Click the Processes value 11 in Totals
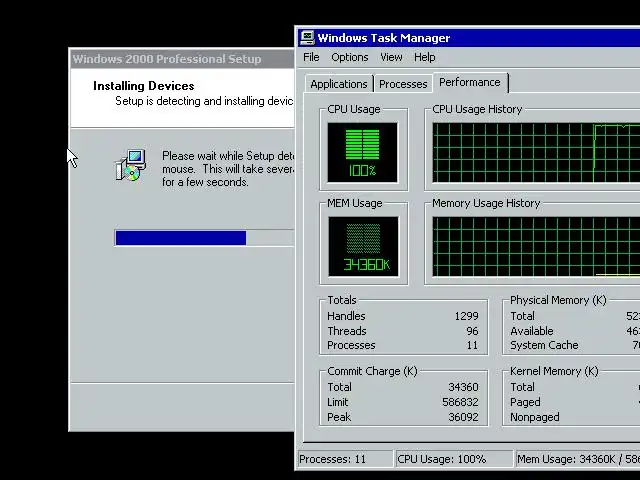Image resolution: width=640 pixels, height=480 pixels. click(x=472, y=345)
